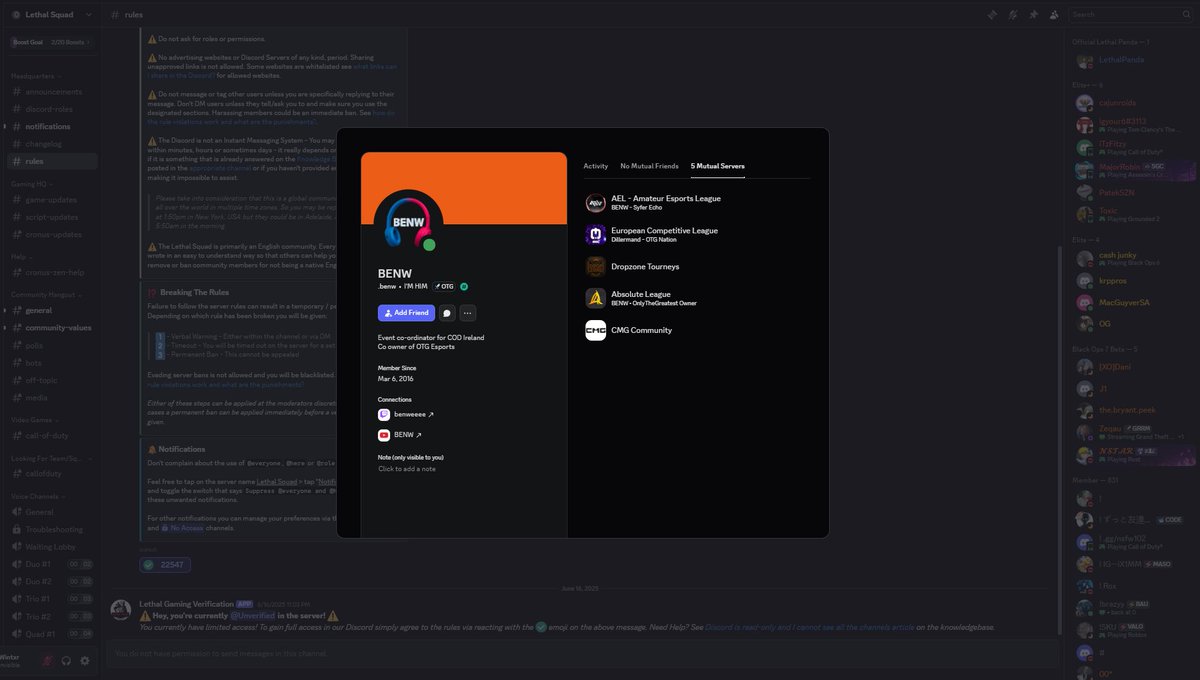The image size is (1200, 680).
Task: Switch to the Activity tab in profile
Action: [x=596, y=166]
